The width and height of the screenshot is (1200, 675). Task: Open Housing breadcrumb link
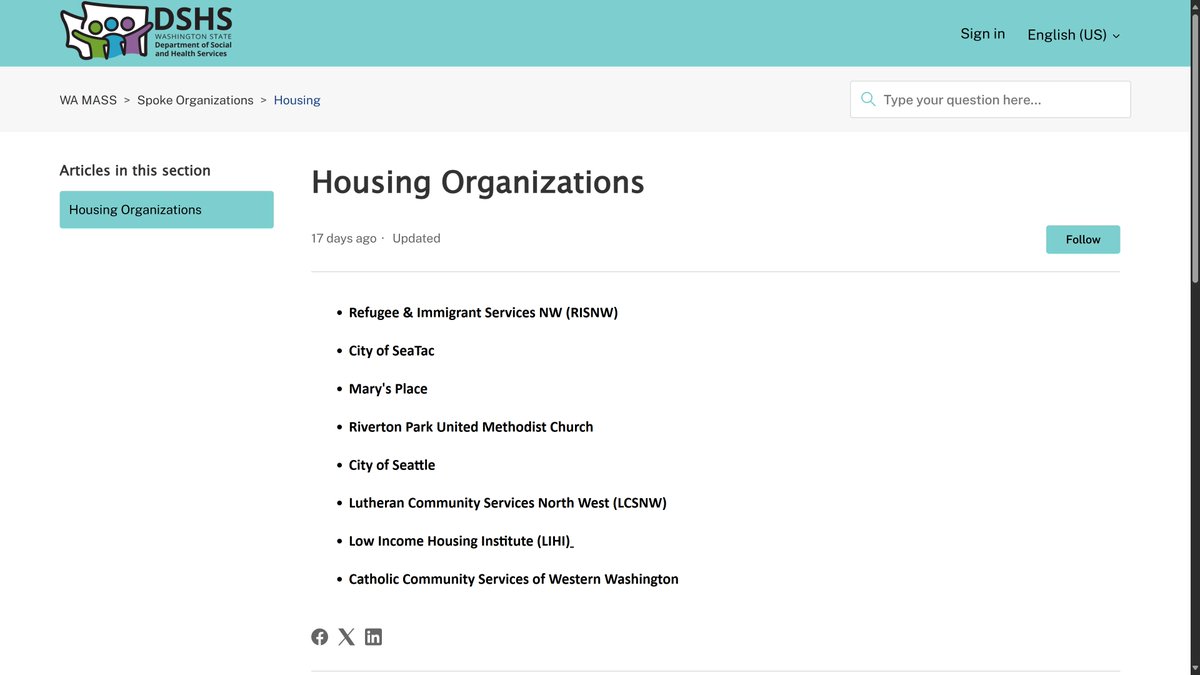[297, 100]
